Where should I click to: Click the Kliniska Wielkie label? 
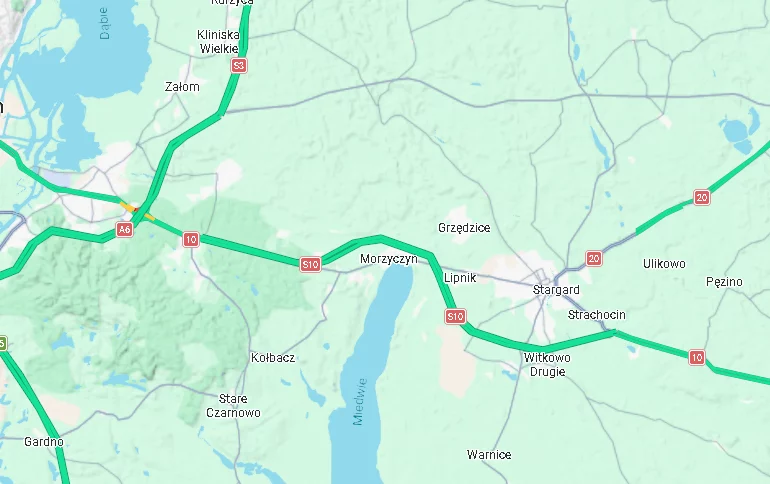click(219, 42)
